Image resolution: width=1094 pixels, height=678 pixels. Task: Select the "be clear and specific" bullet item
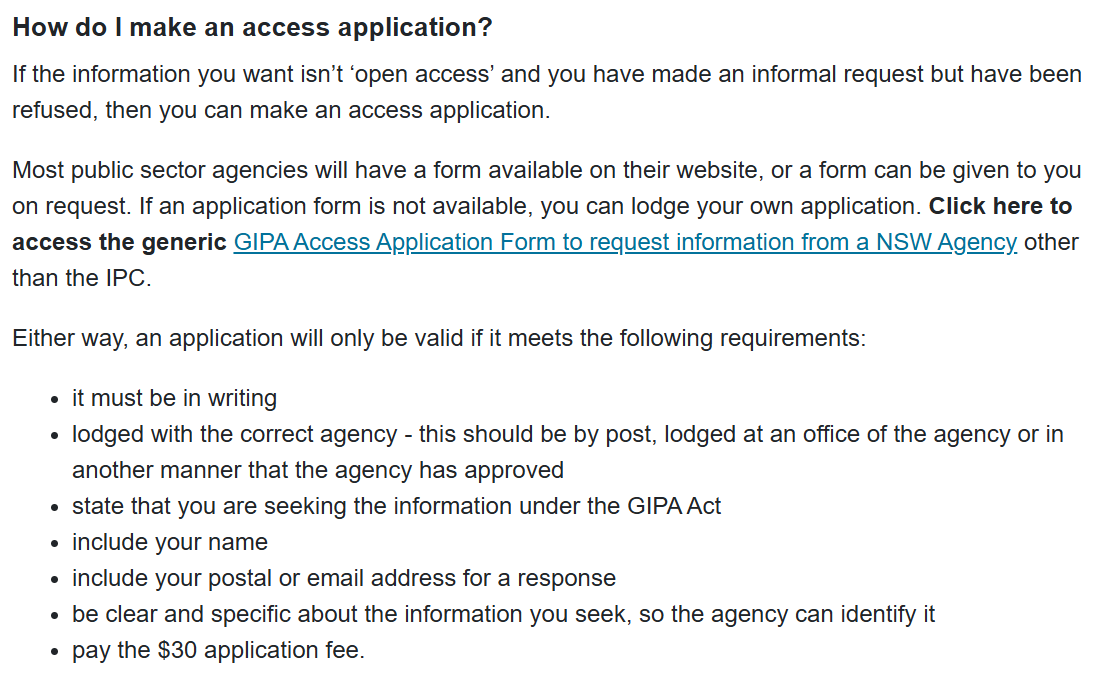[x=503, y=614]
